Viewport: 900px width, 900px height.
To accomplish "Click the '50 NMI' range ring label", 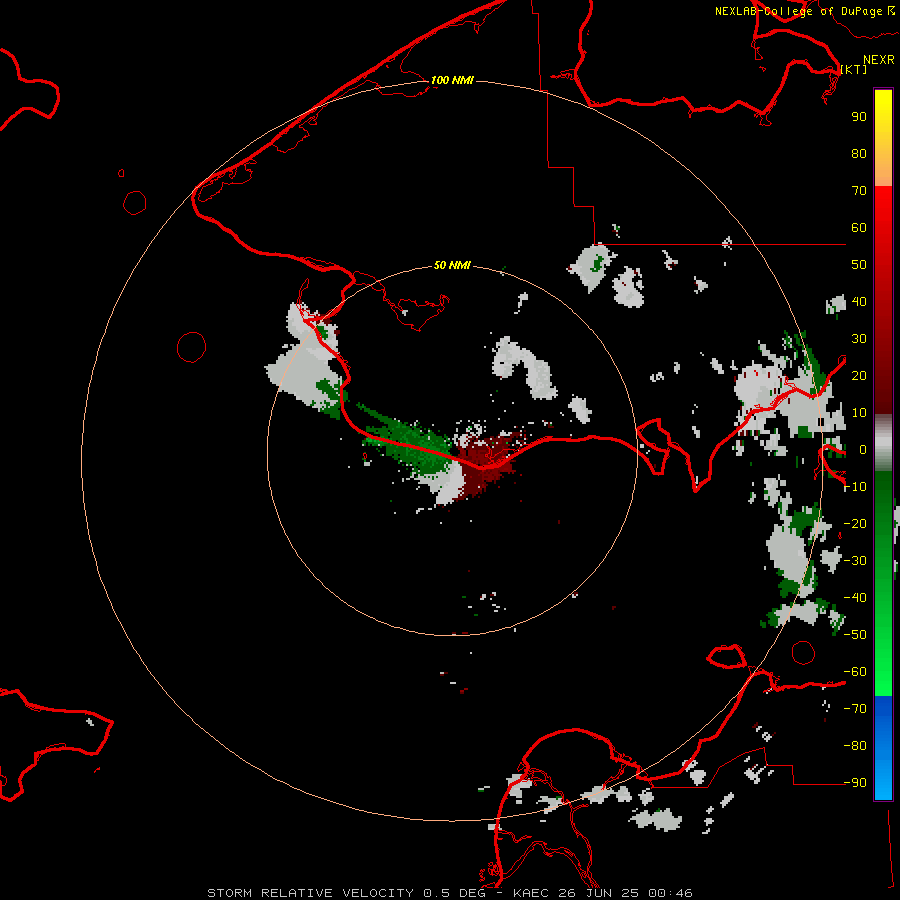I will (452, 265).
